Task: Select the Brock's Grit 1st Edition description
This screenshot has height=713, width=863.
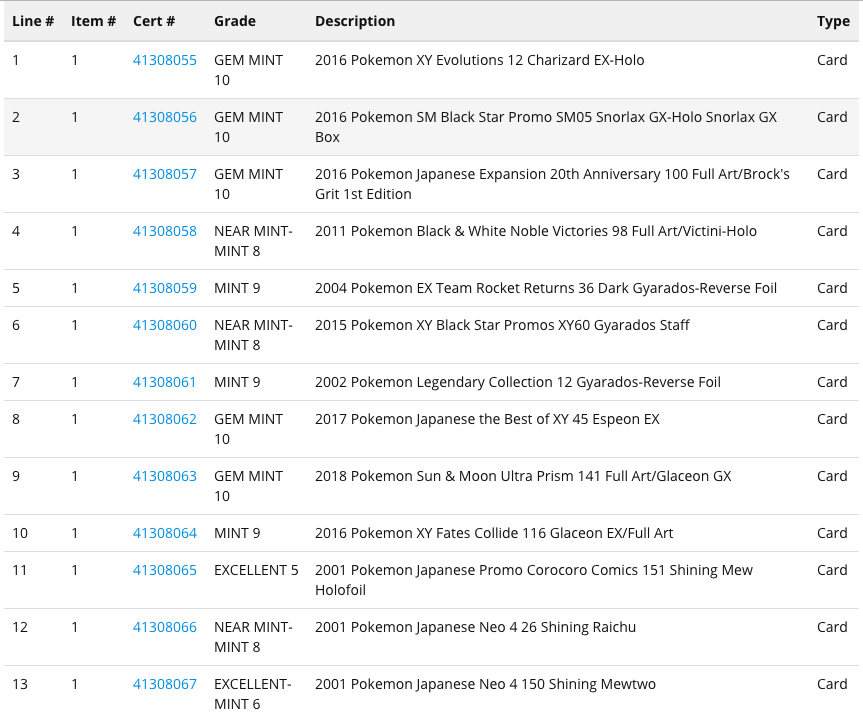Action: pyautogui.click(x=552, y=184)
